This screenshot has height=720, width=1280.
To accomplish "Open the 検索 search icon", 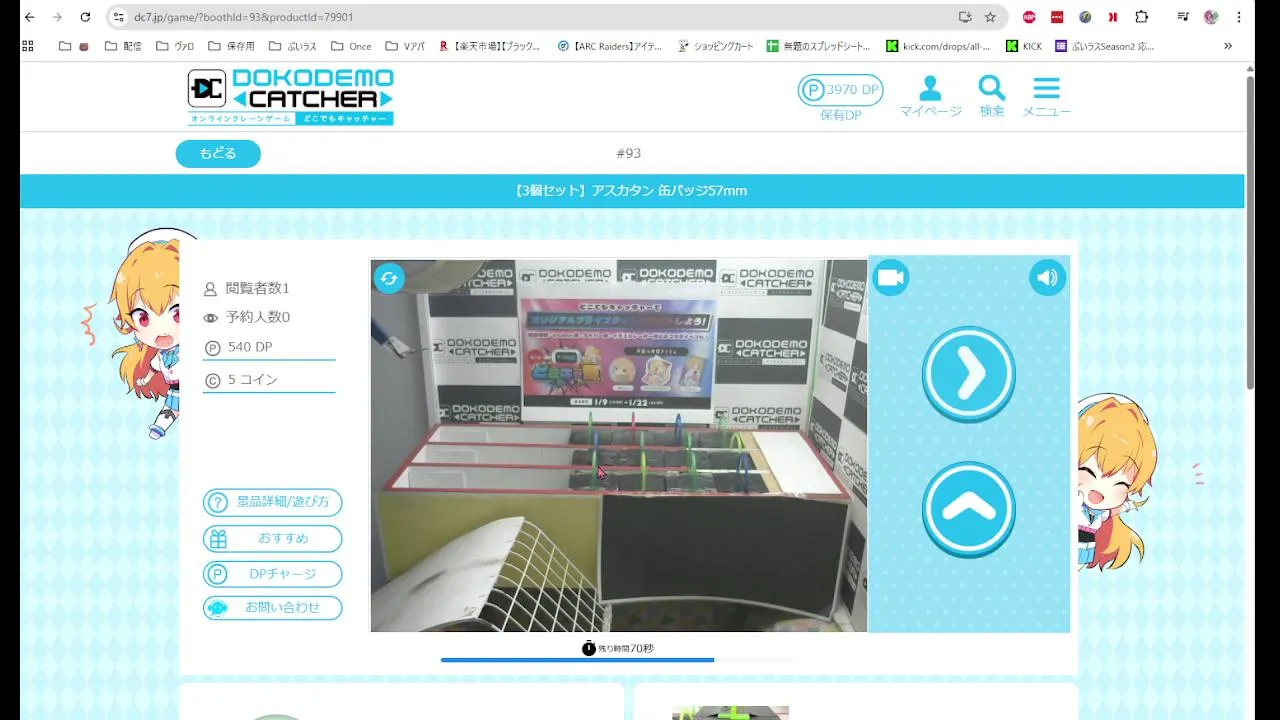I will point(992,97).
